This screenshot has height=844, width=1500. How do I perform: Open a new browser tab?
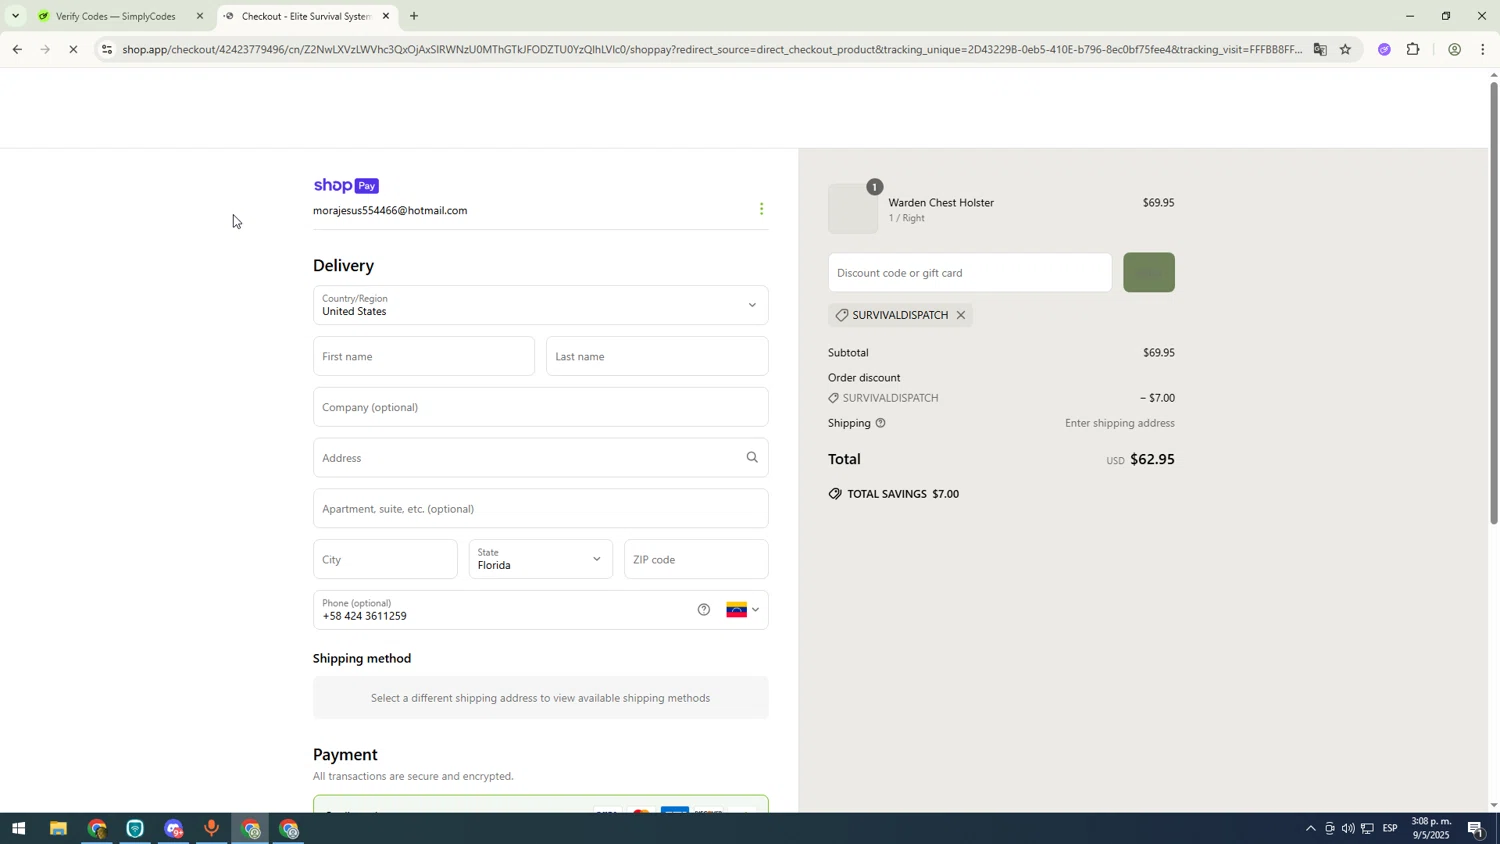click(414, 16)
